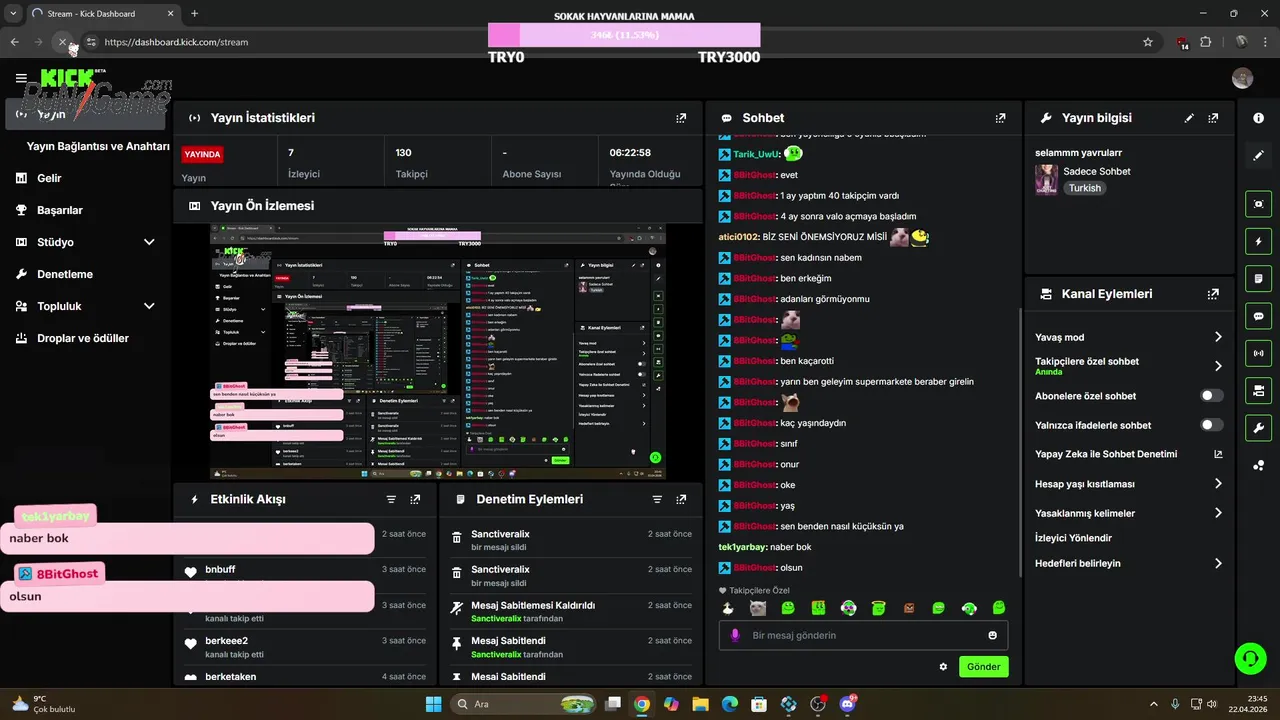Viewport: 1280px width, 720px height.
Task: Toggle the chat bubble icon in right sidebar
Action: [x=1258, y=315]
